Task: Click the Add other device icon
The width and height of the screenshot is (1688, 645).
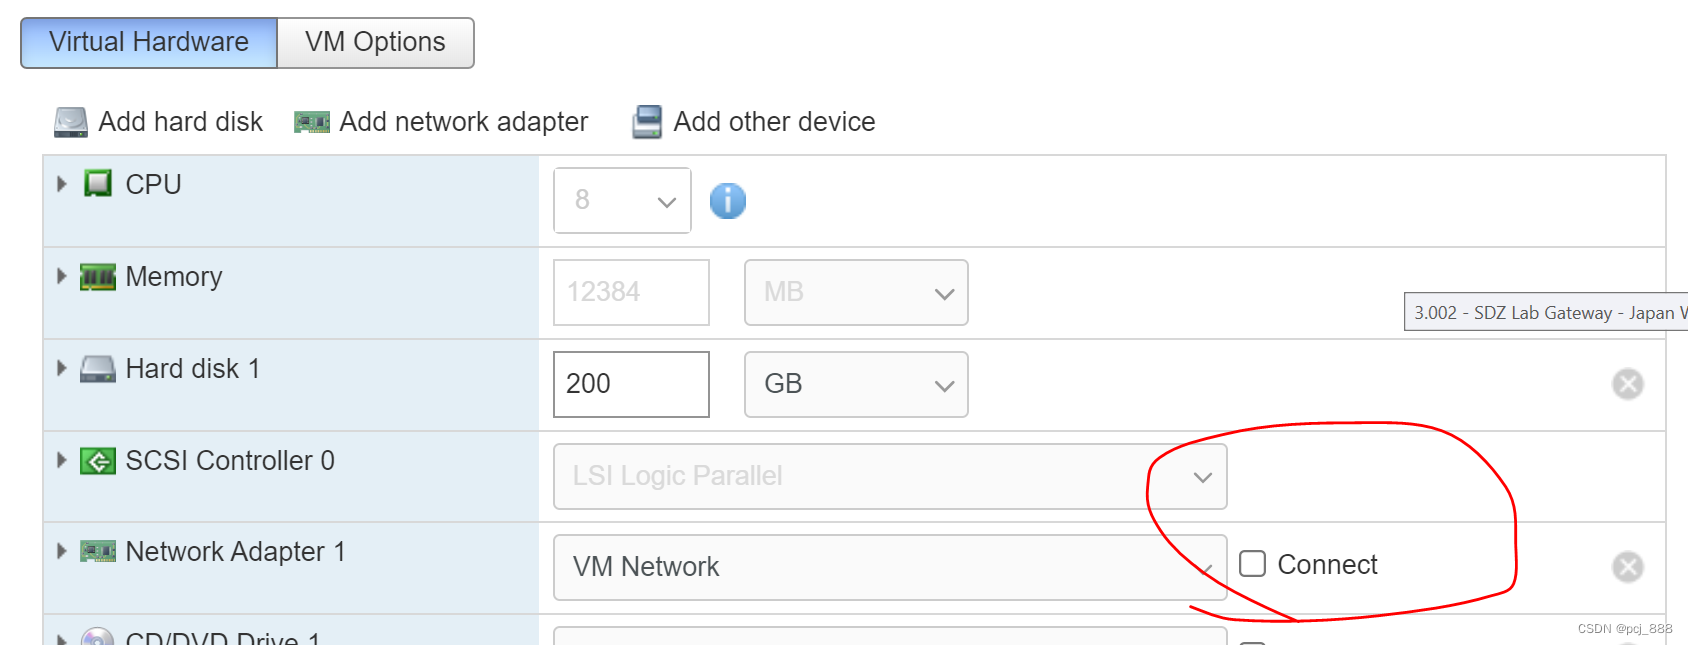Action: coord(647,122)
